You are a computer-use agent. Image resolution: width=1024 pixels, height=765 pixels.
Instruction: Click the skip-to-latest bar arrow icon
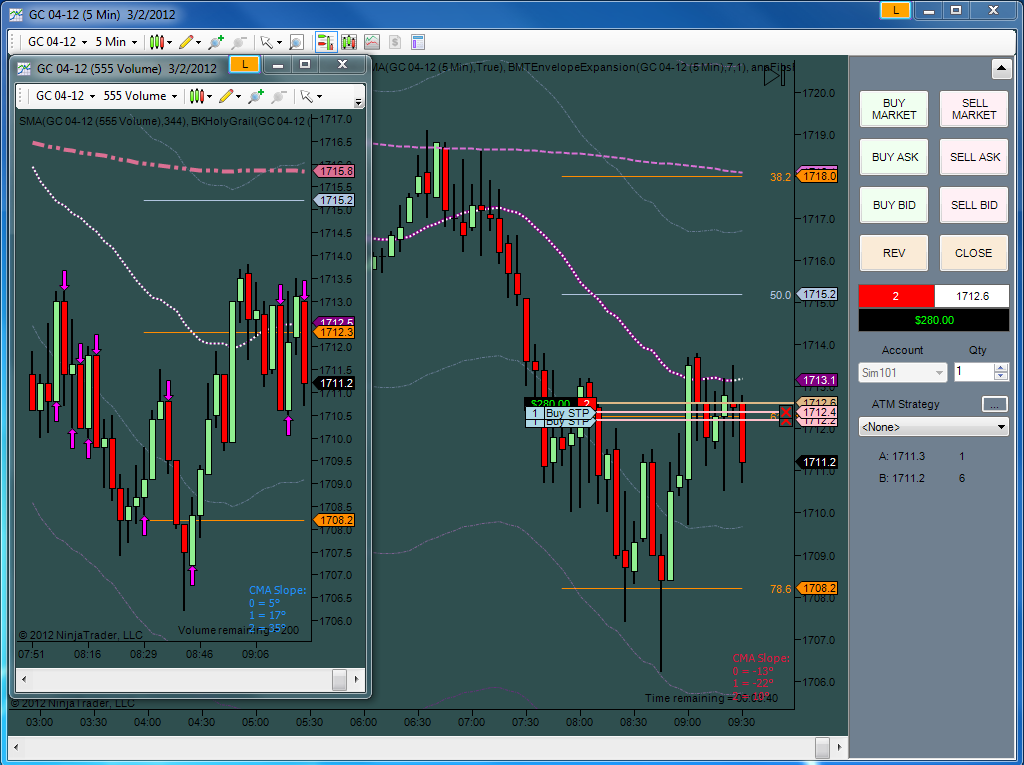tap(775, 76)
